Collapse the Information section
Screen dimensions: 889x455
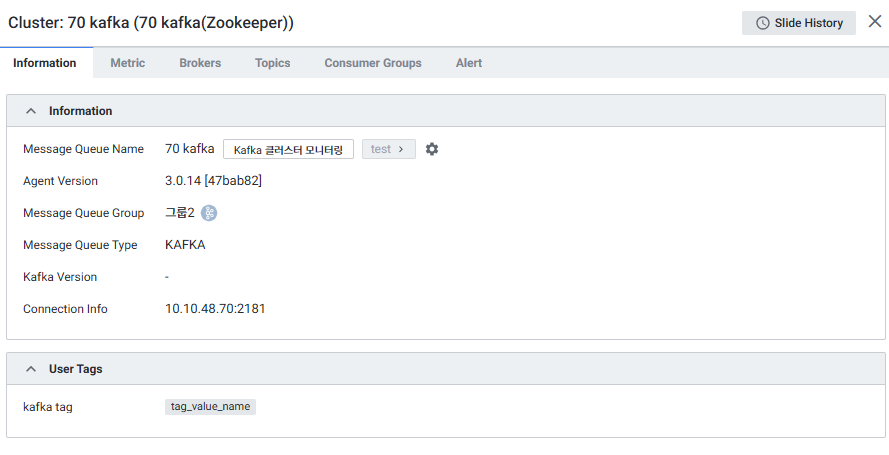(31, 111)
